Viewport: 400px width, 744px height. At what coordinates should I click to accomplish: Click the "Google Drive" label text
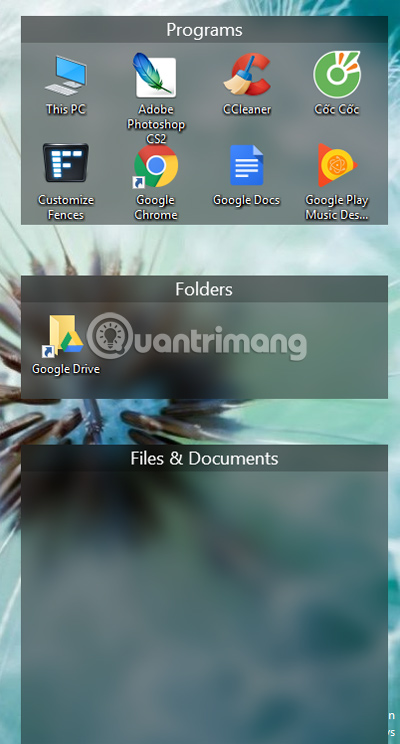point(66,369)
